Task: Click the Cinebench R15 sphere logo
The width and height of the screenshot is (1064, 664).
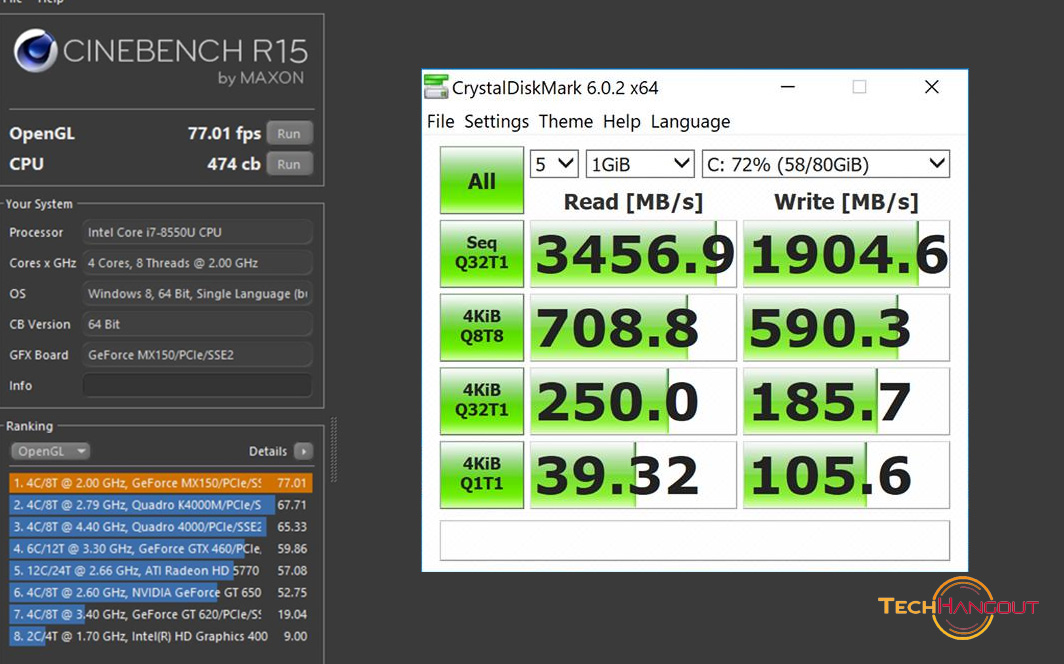Action: coord(35,50)
